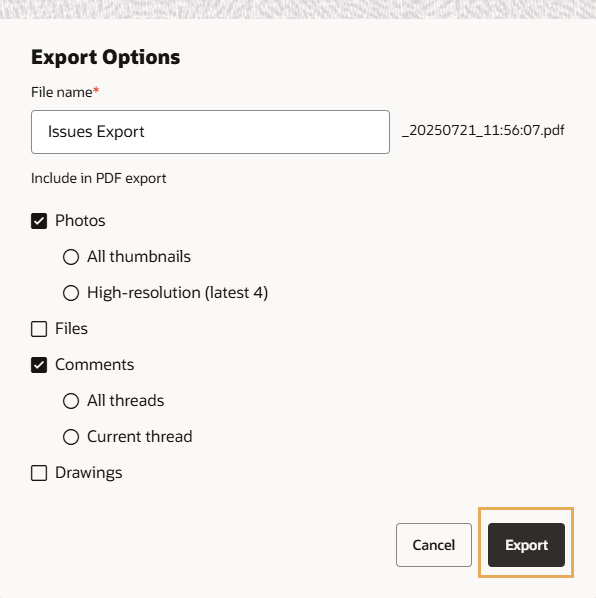Tick the Drawings checkbox box

pos(39,473)
